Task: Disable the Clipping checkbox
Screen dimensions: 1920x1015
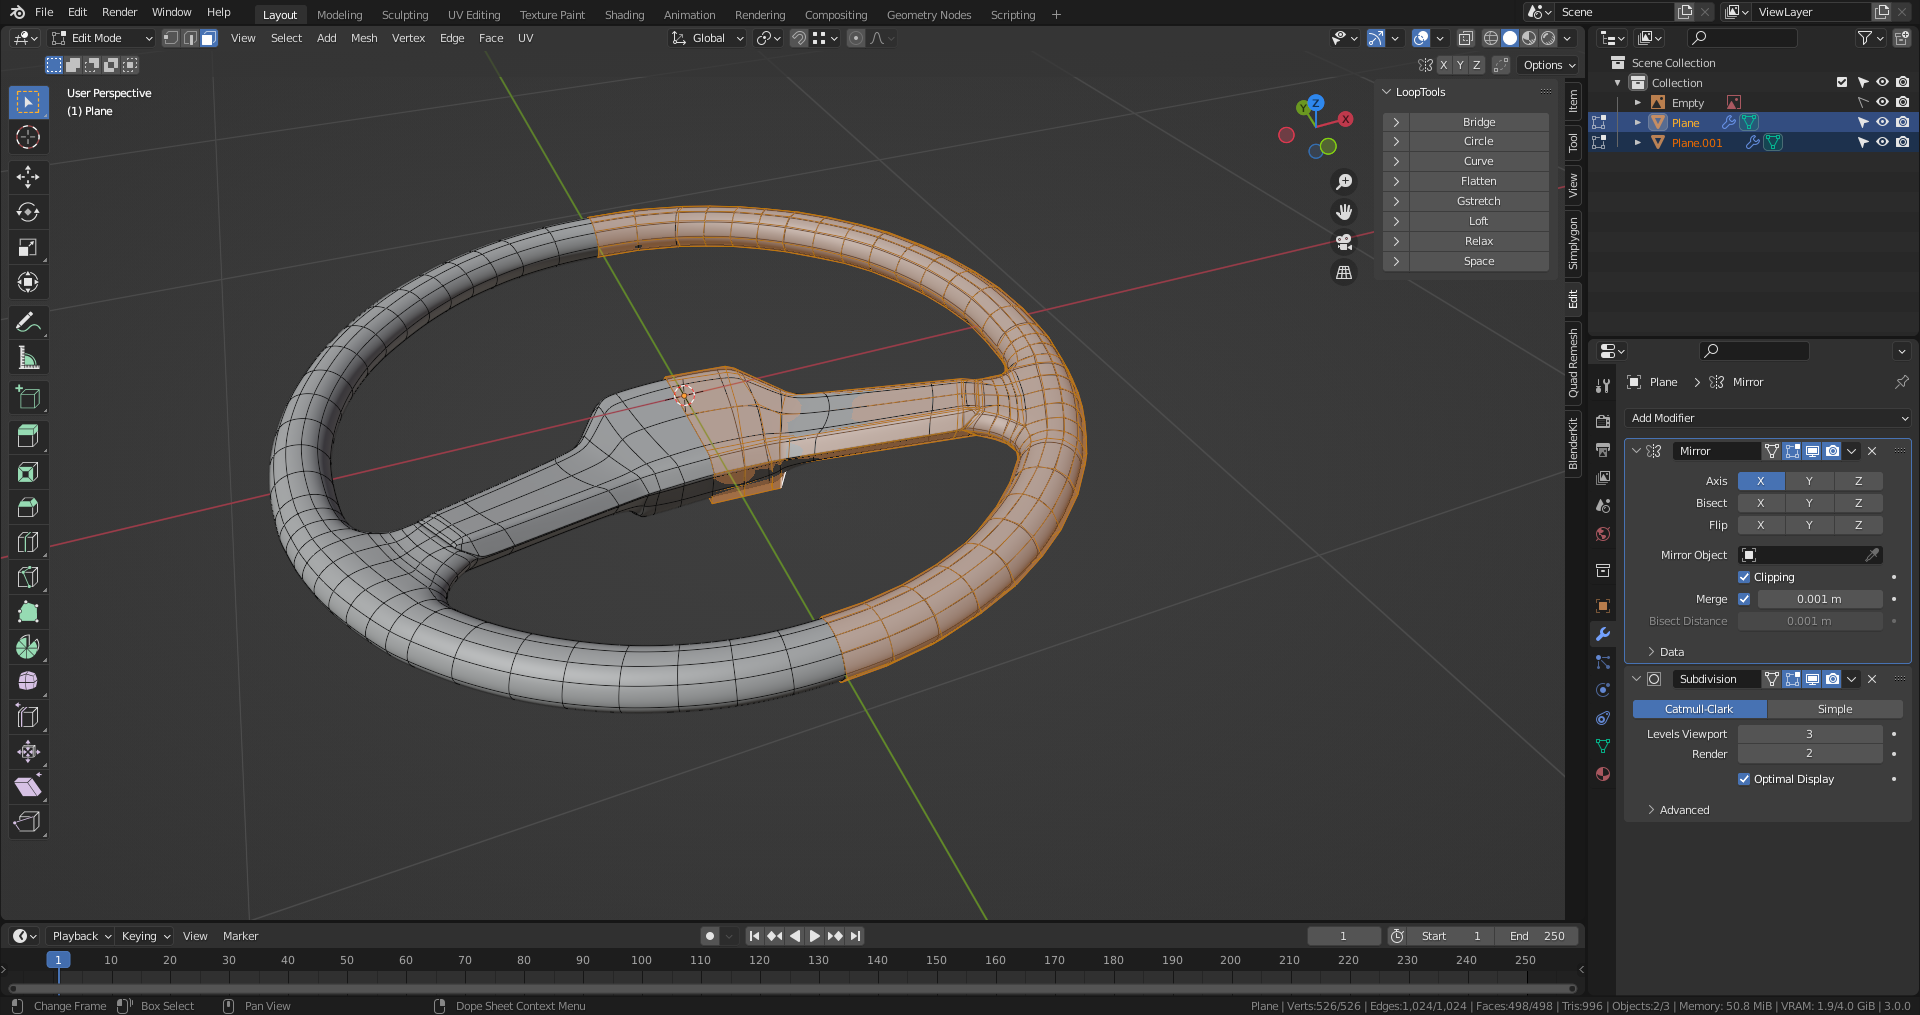Action: [x=1744, y=577]
